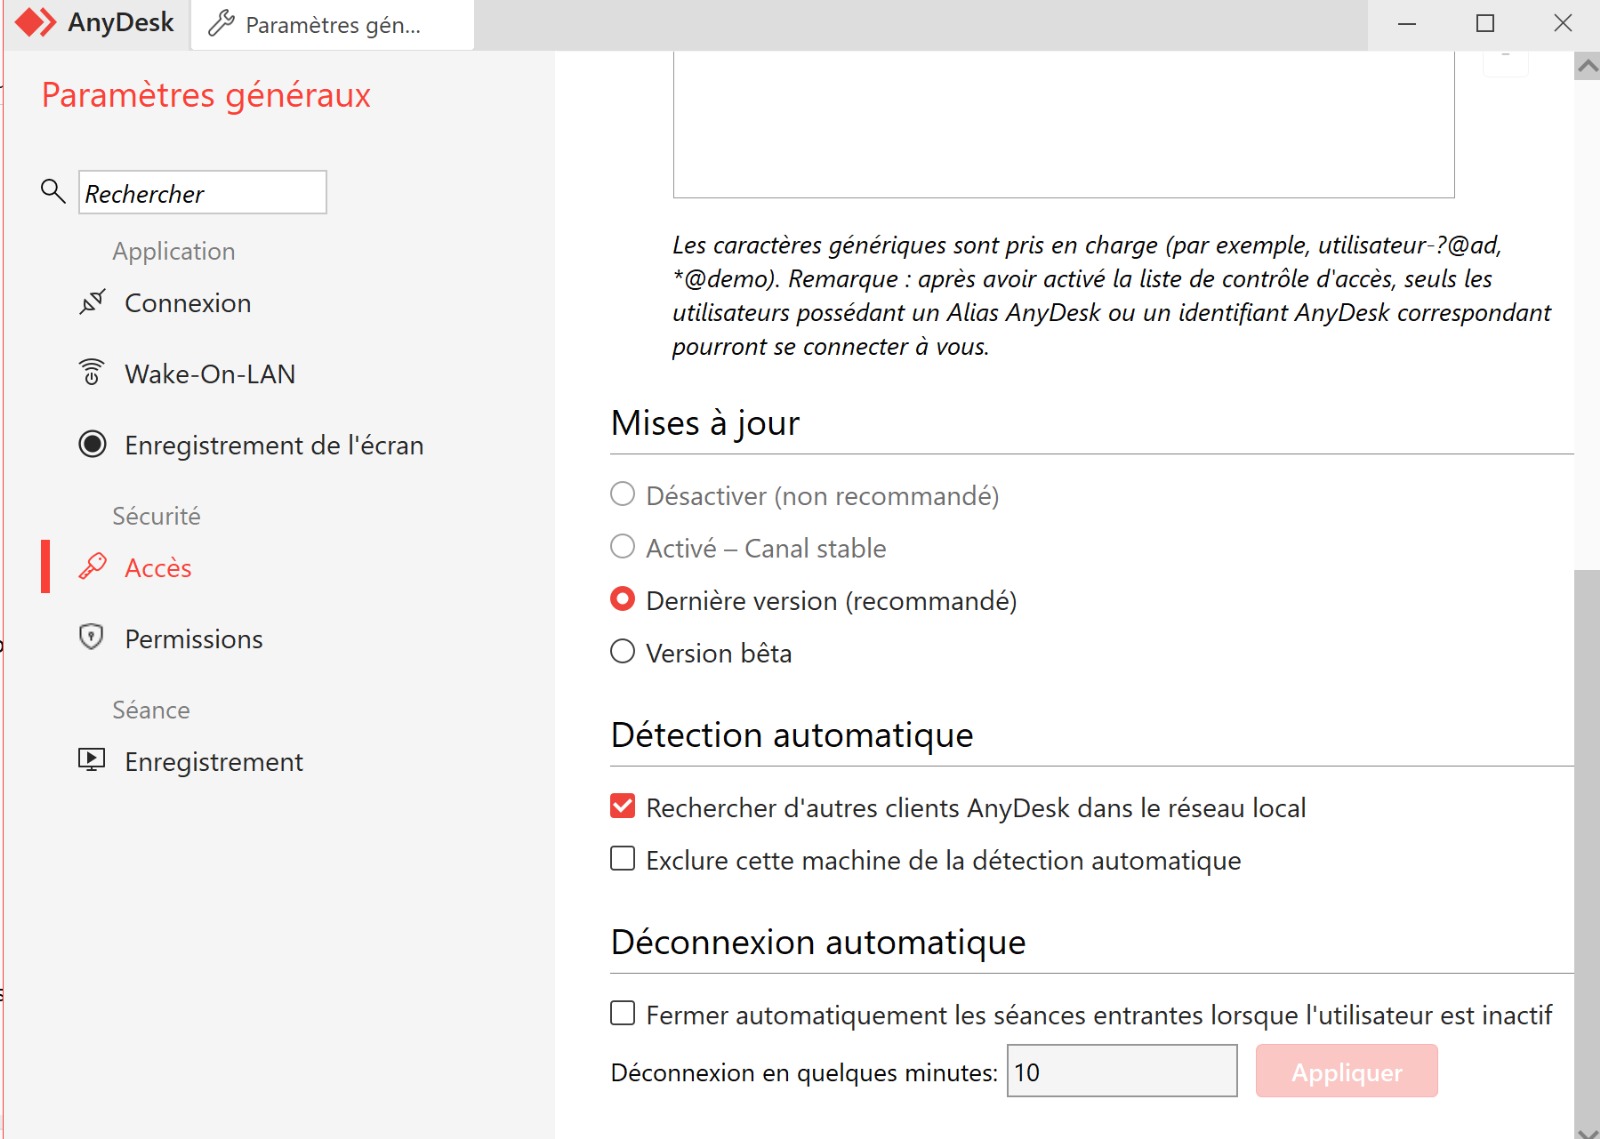Viewport: 1600px width, 1139px height.
Task: Select Version bêta update channel
Action: (622, 652)
